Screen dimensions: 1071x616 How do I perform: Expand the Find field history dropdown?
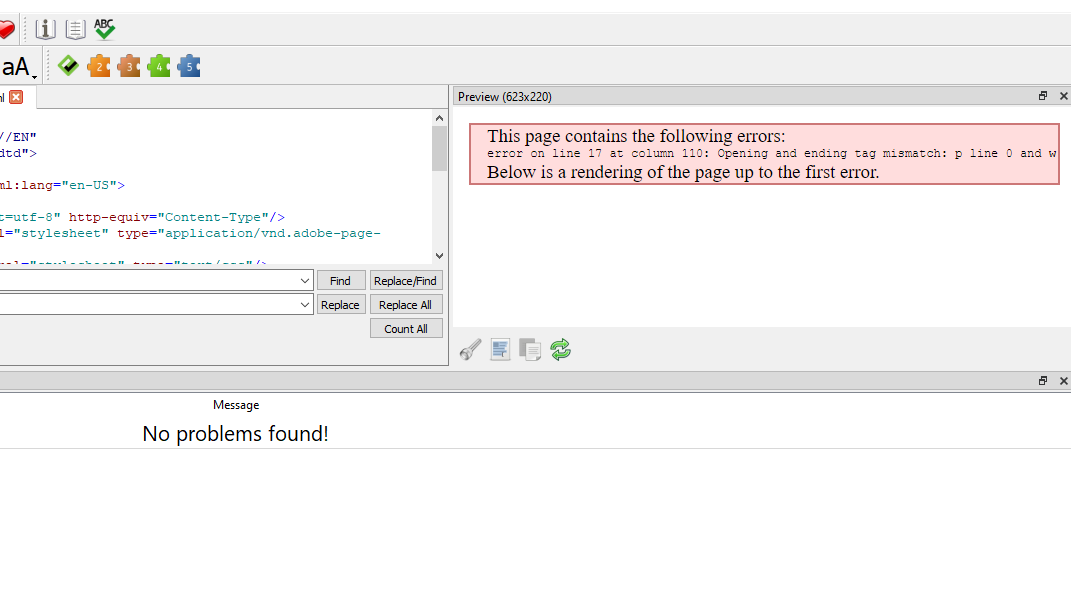pyautogui.click(x=305, y=281)
